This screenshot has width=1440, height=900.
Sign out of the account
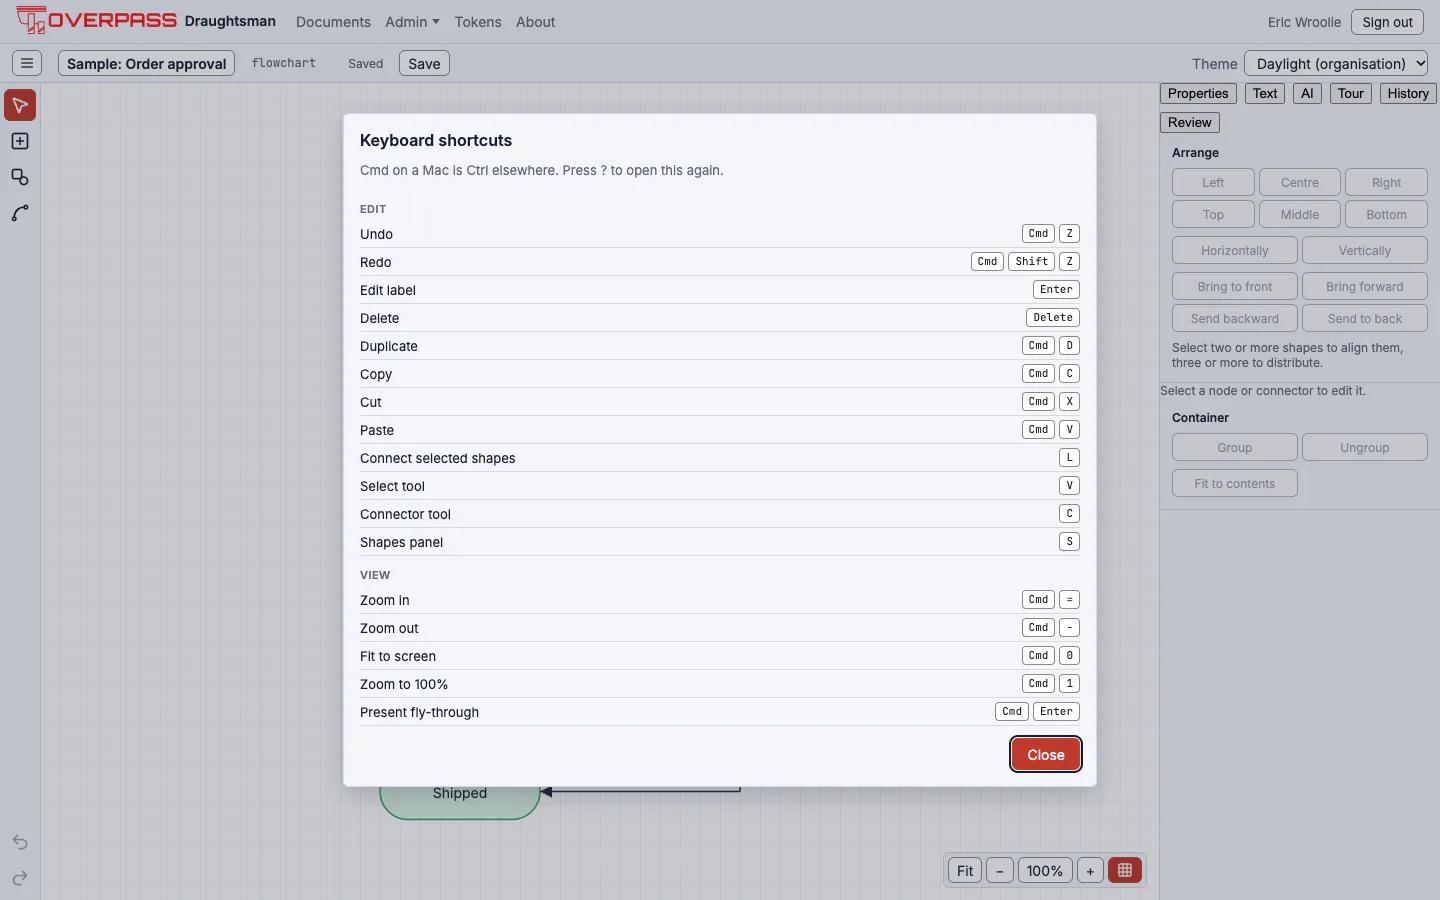point(1387,22)
